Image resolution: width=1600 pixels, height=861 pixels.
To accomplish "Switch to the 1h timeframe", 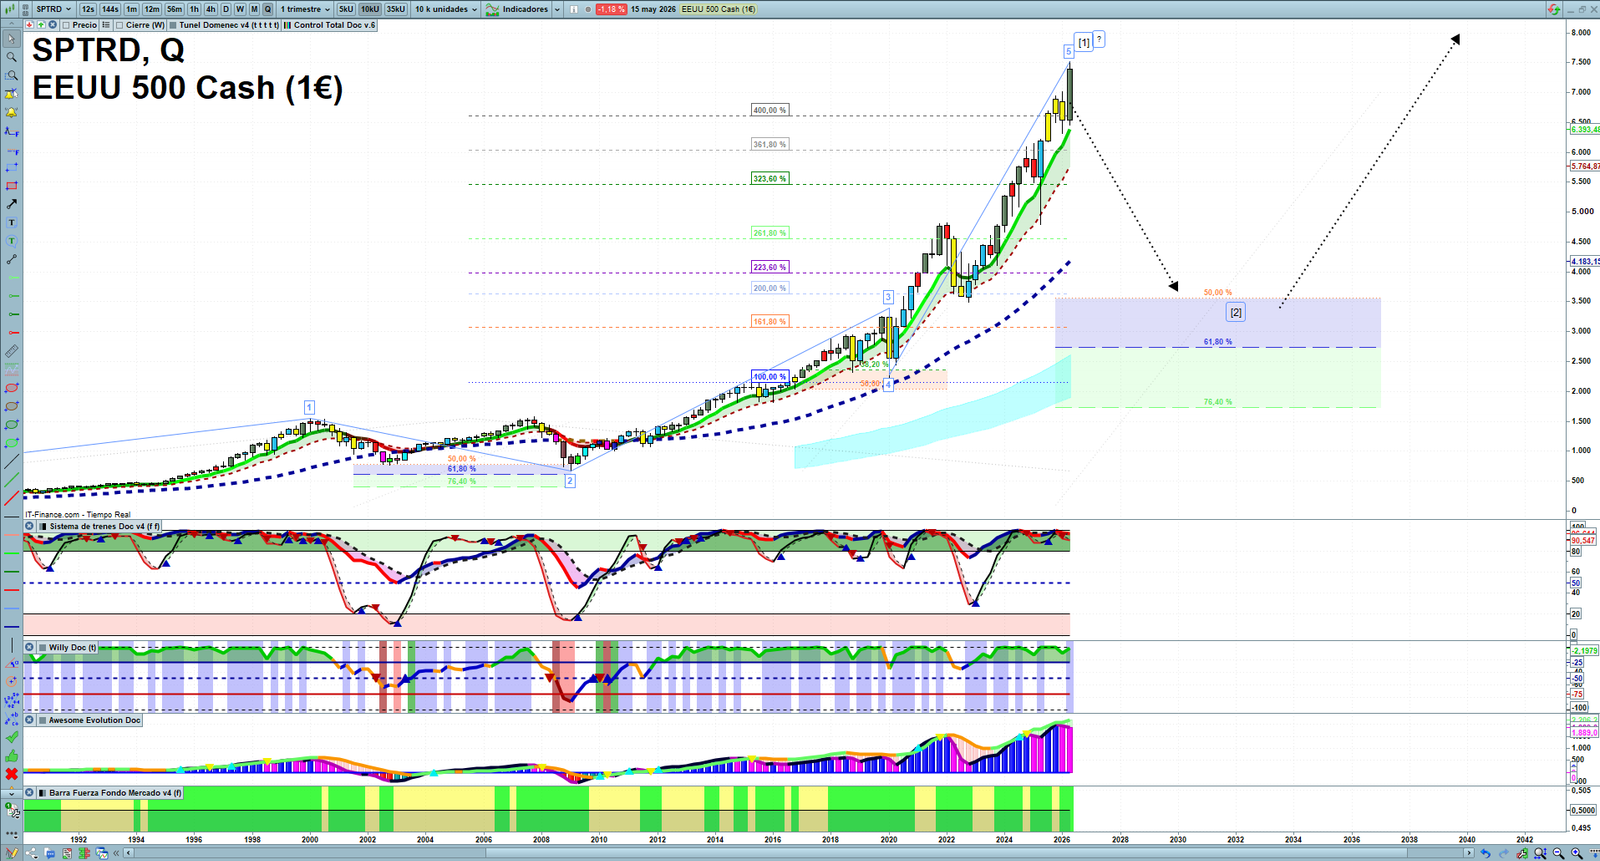I will 194,9.
